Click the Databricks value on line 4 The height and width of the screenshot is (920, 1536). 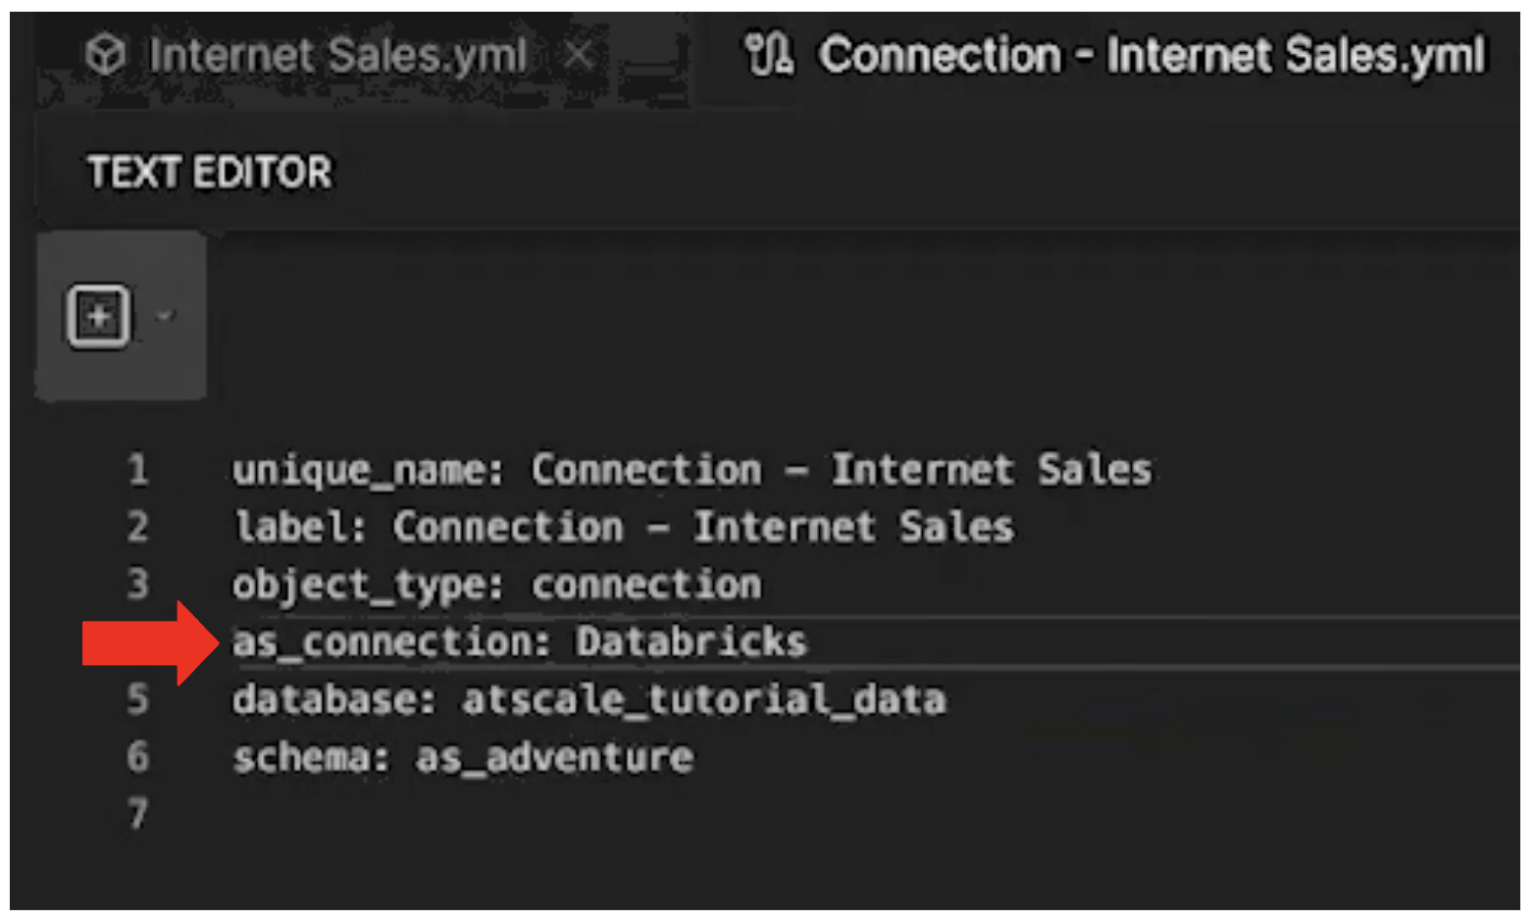(x=691, y=641)
